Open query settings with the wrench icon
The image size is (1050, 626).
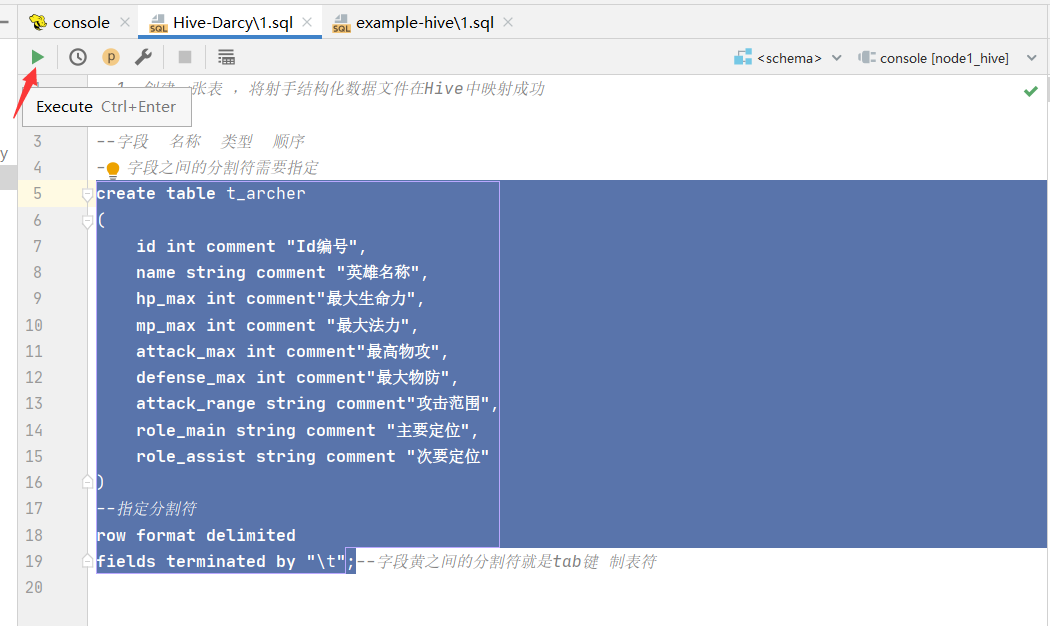(x=143, y=58)
